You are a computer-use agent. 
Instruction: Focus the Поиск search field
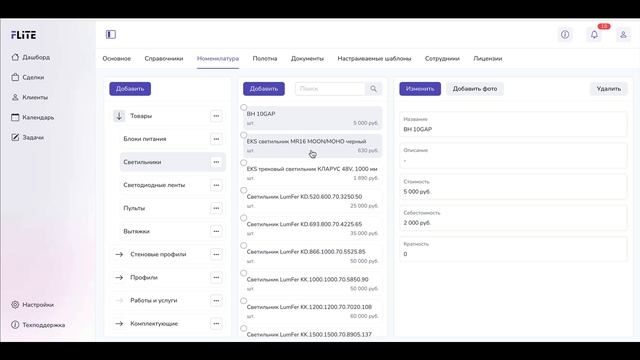(330, 89)
